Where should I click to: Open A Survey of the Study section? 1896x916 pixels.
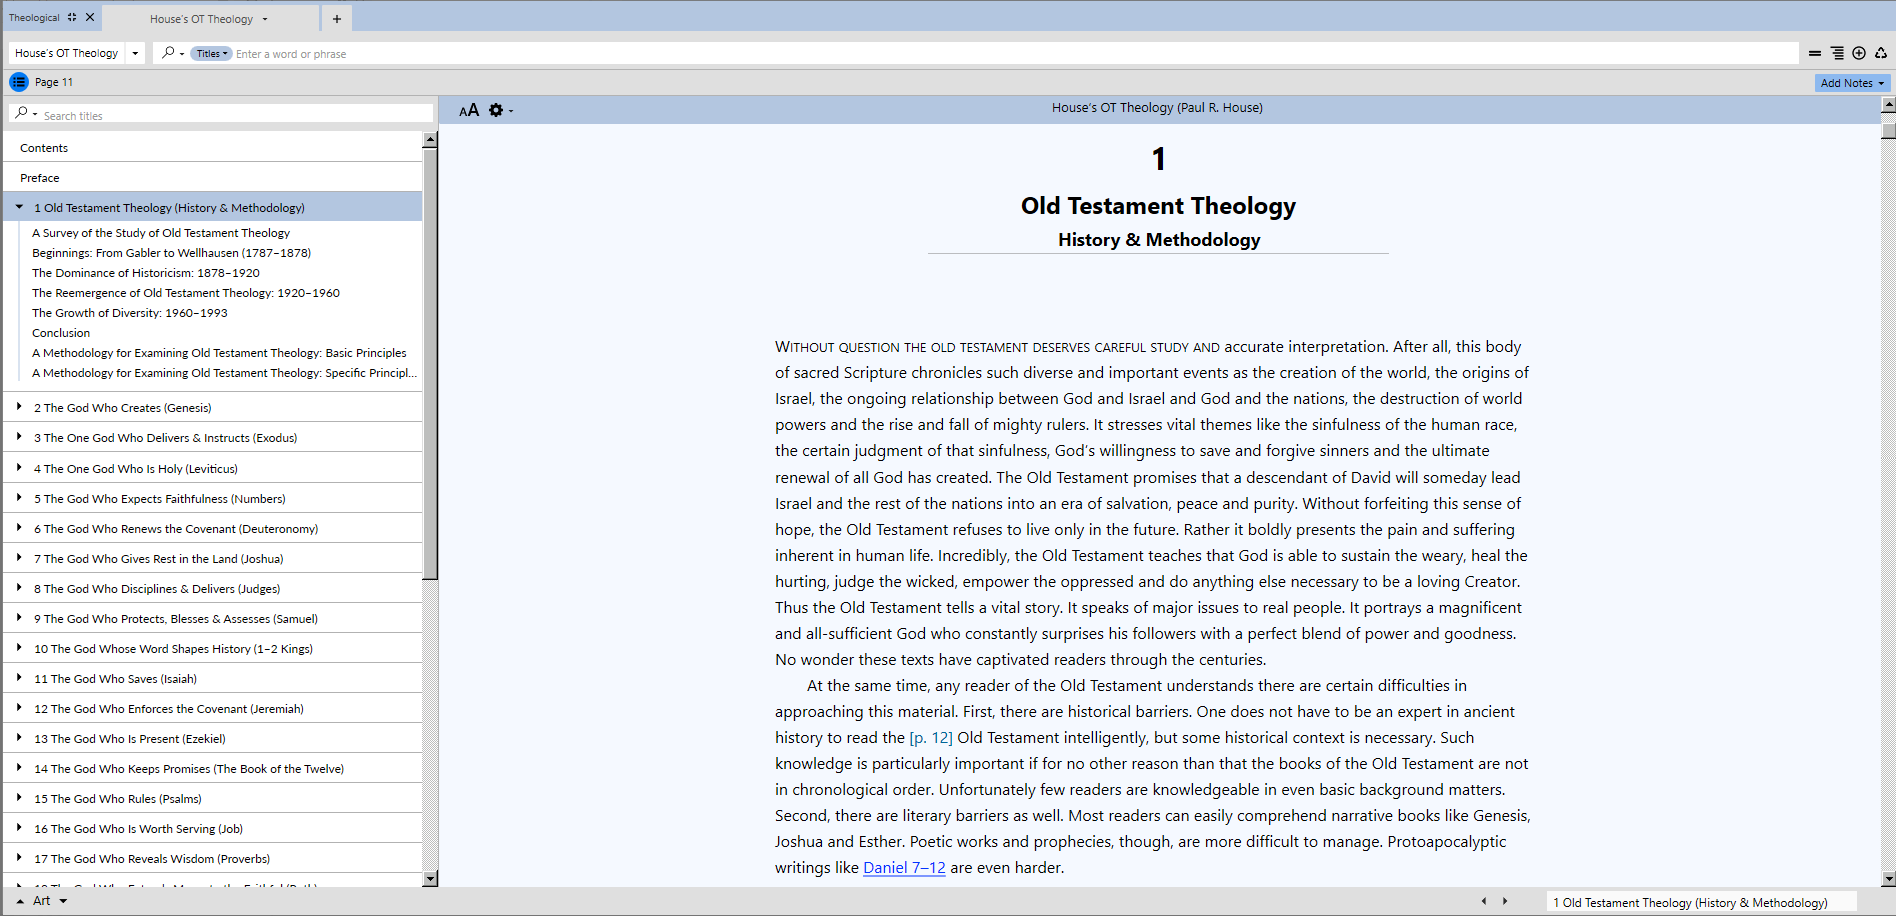tap(161, 233)
